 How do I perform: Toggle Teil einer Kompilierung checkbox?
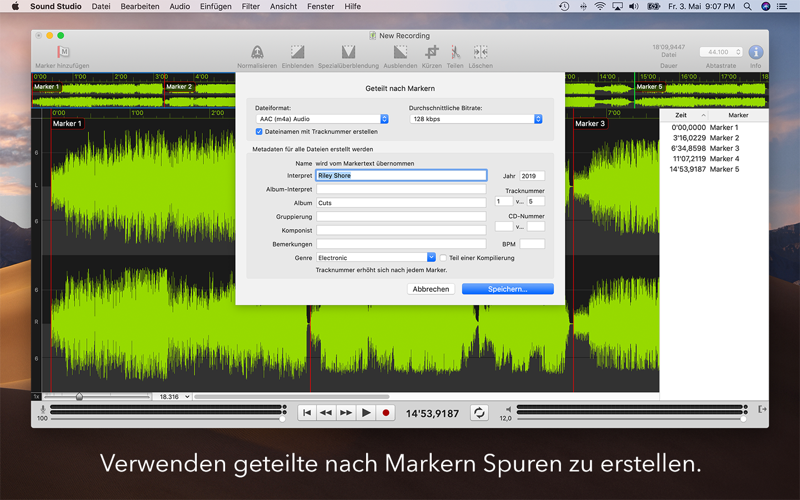[443, 258]
